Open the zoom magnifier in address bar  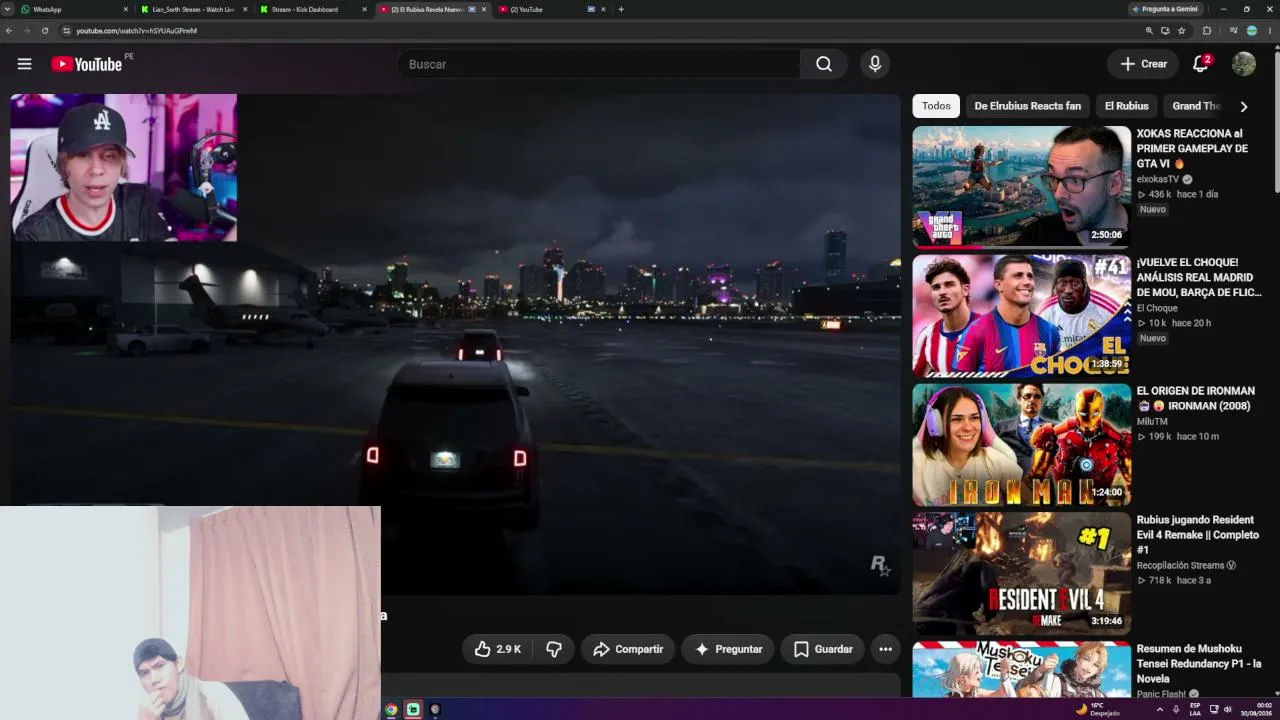point(1149,31)
